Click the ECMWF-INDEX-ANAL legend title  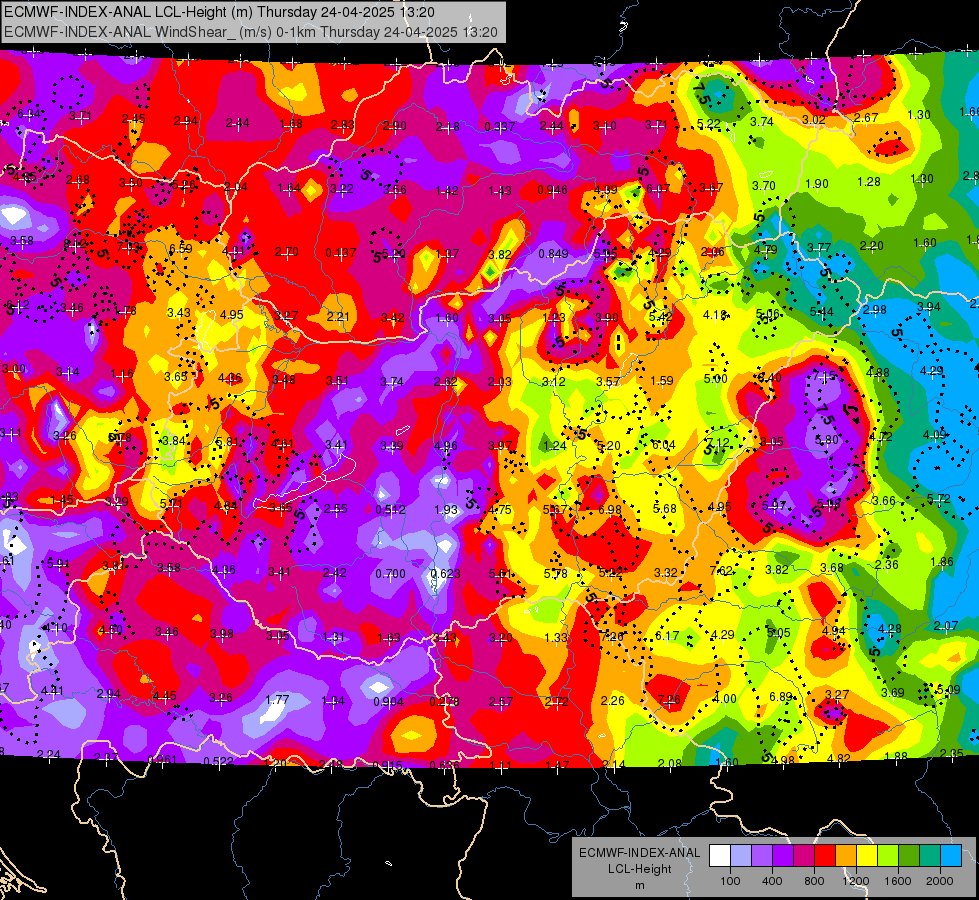639,853
